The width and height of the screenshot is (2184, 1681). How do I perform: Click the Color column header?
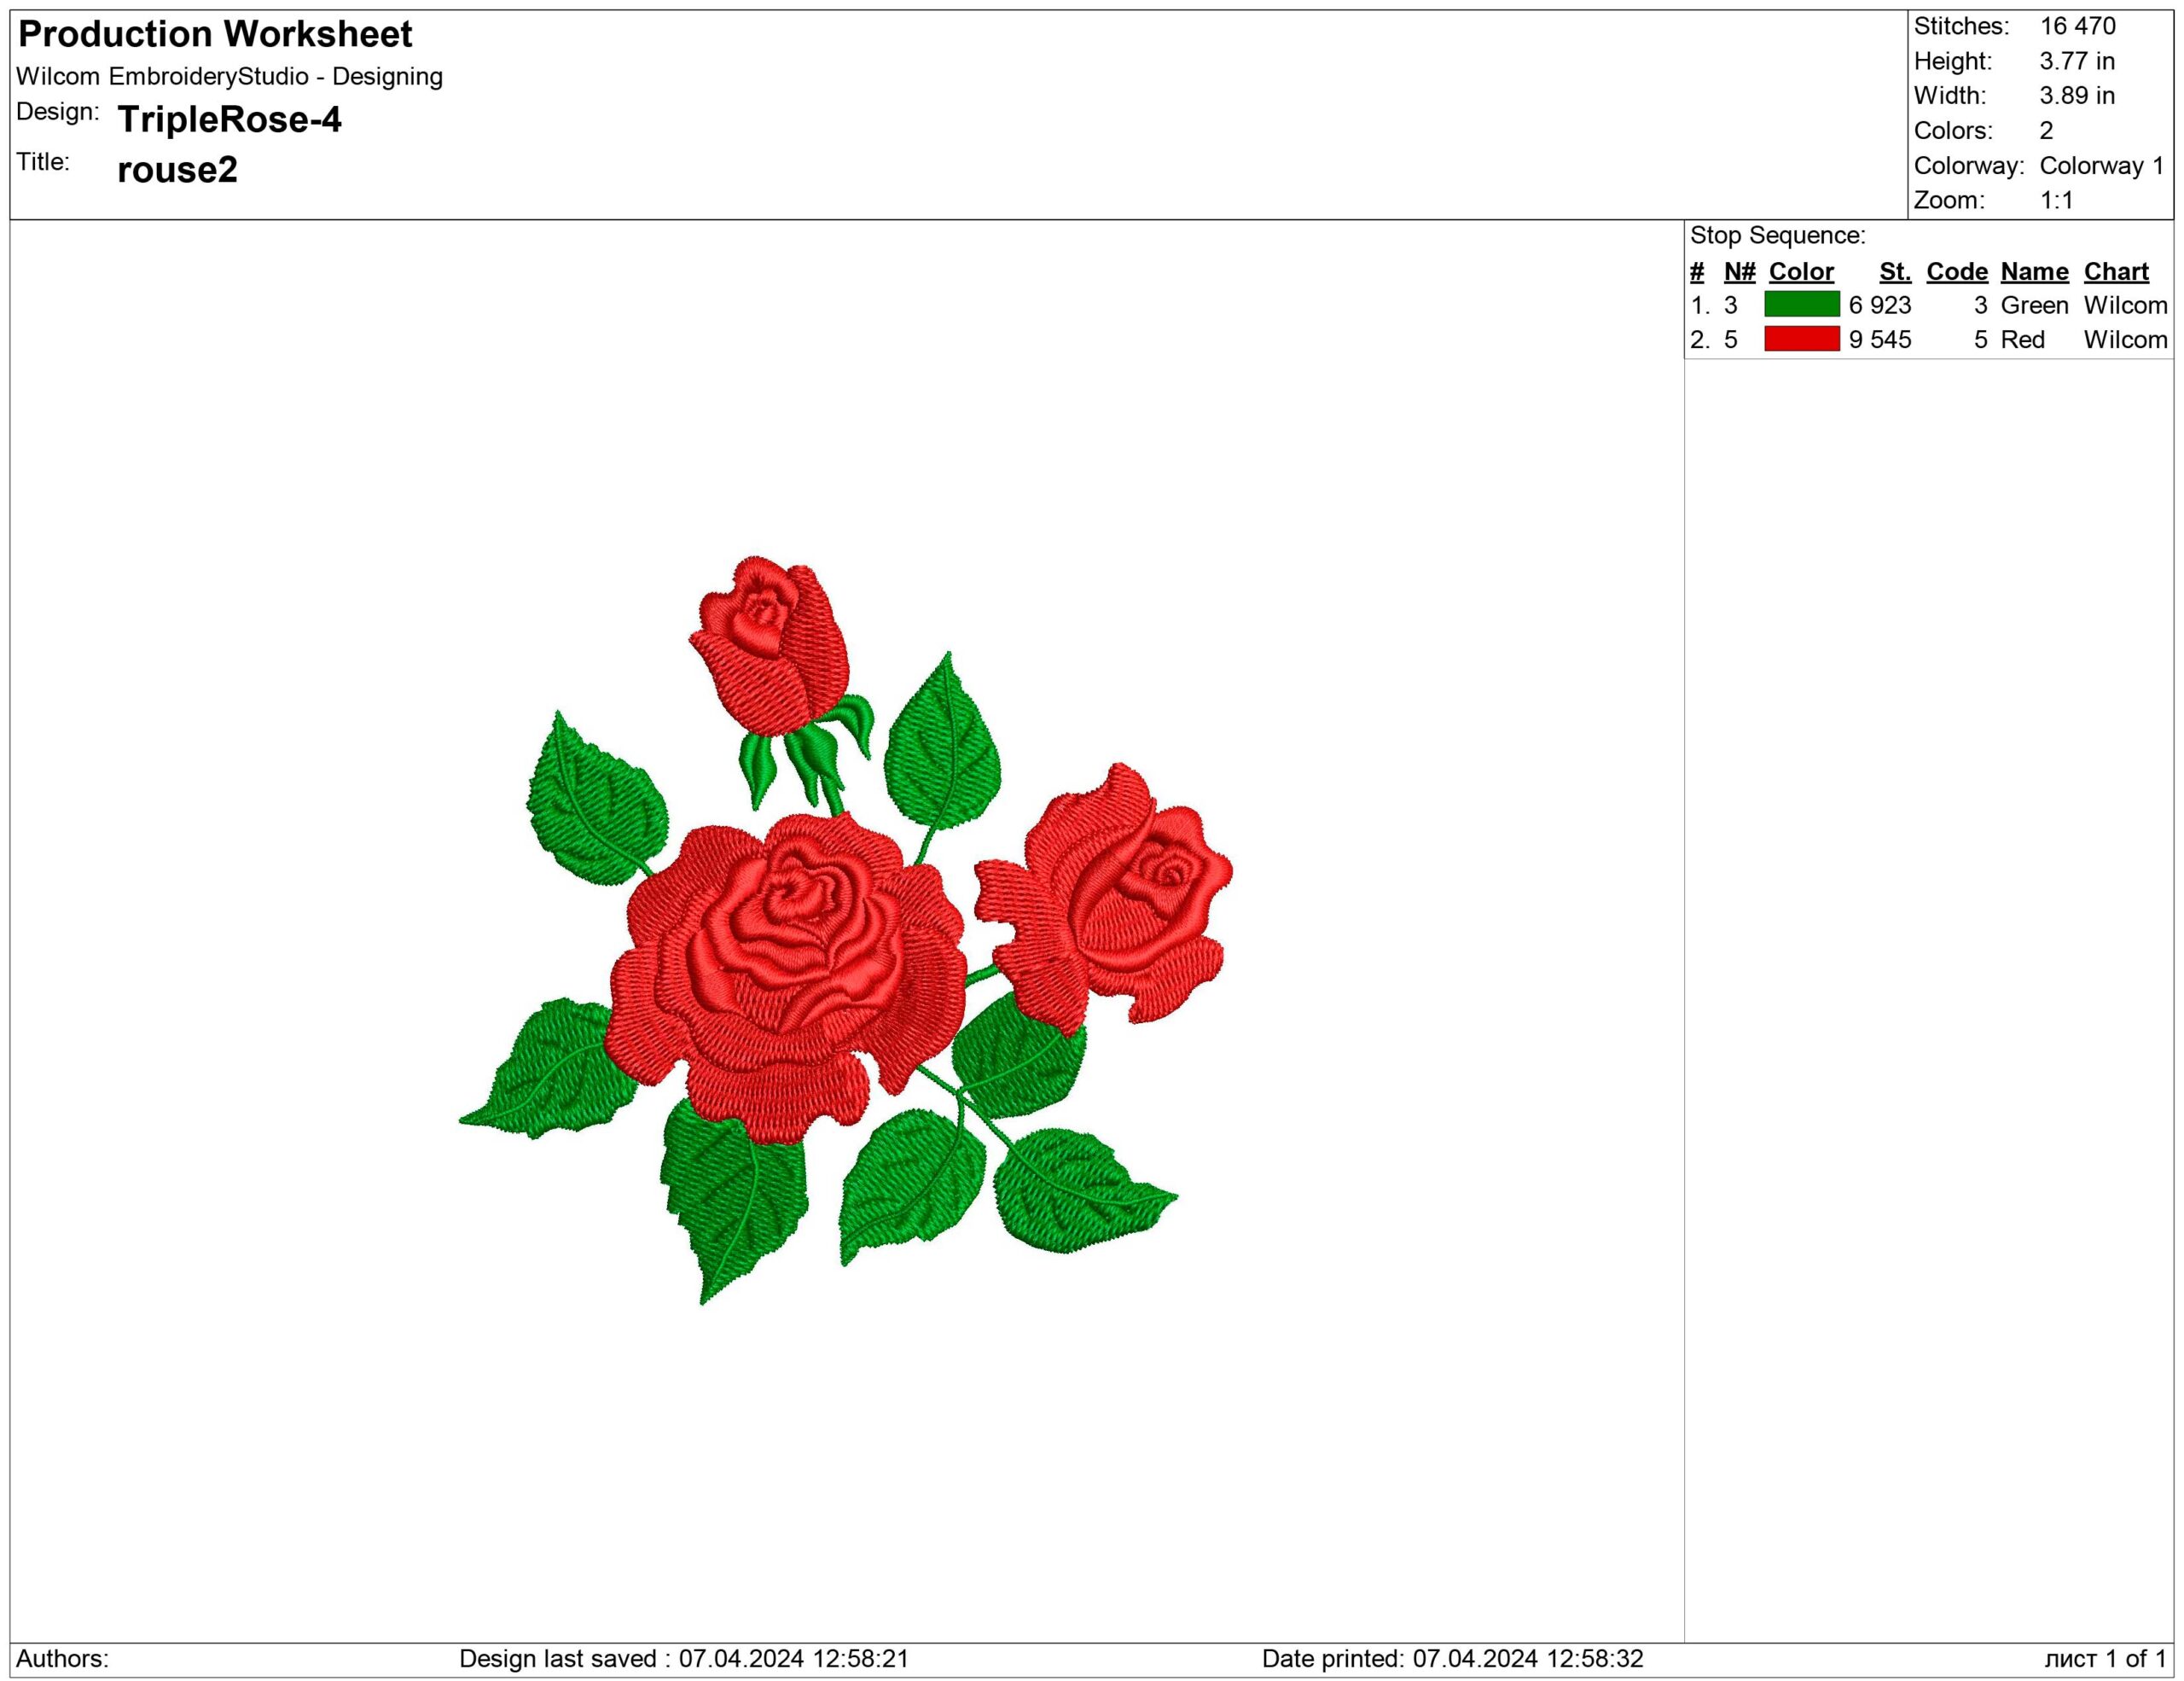click(1800, 271)
